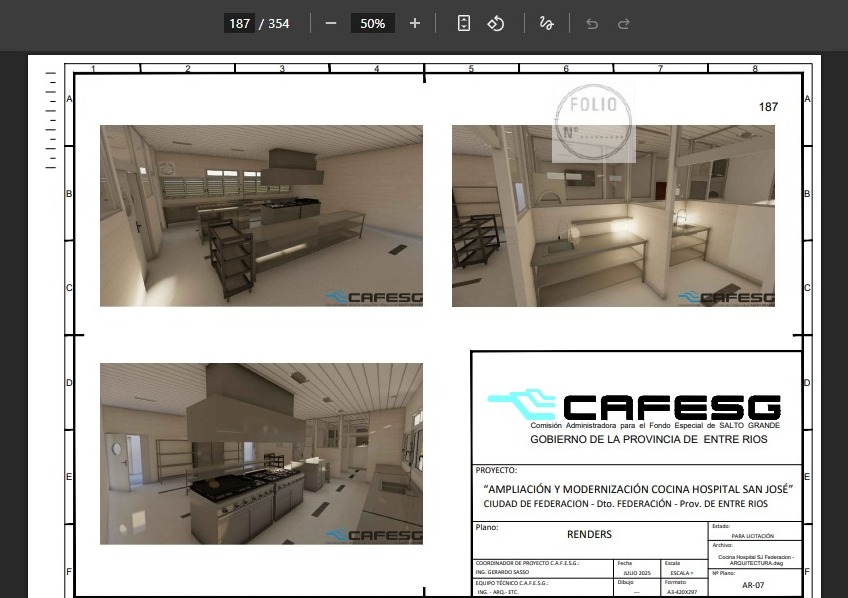The height and width of the screenshot is (598, 848).
Task: Click the page number field showing 187
Action: [239, 23]
